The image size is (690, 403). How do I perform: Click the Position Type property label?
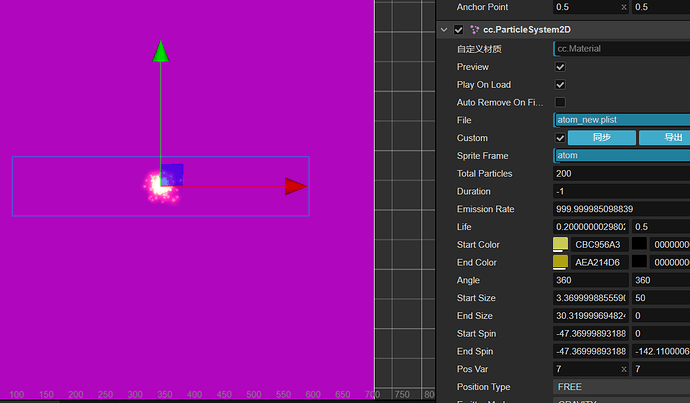(483, 387)
